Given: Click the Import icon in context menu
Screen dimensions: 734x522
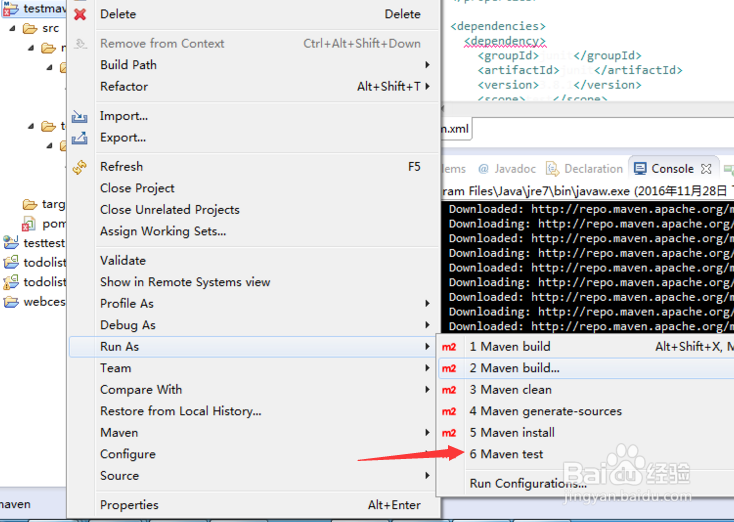Looking at the screenshot, I should pos(80,116).
